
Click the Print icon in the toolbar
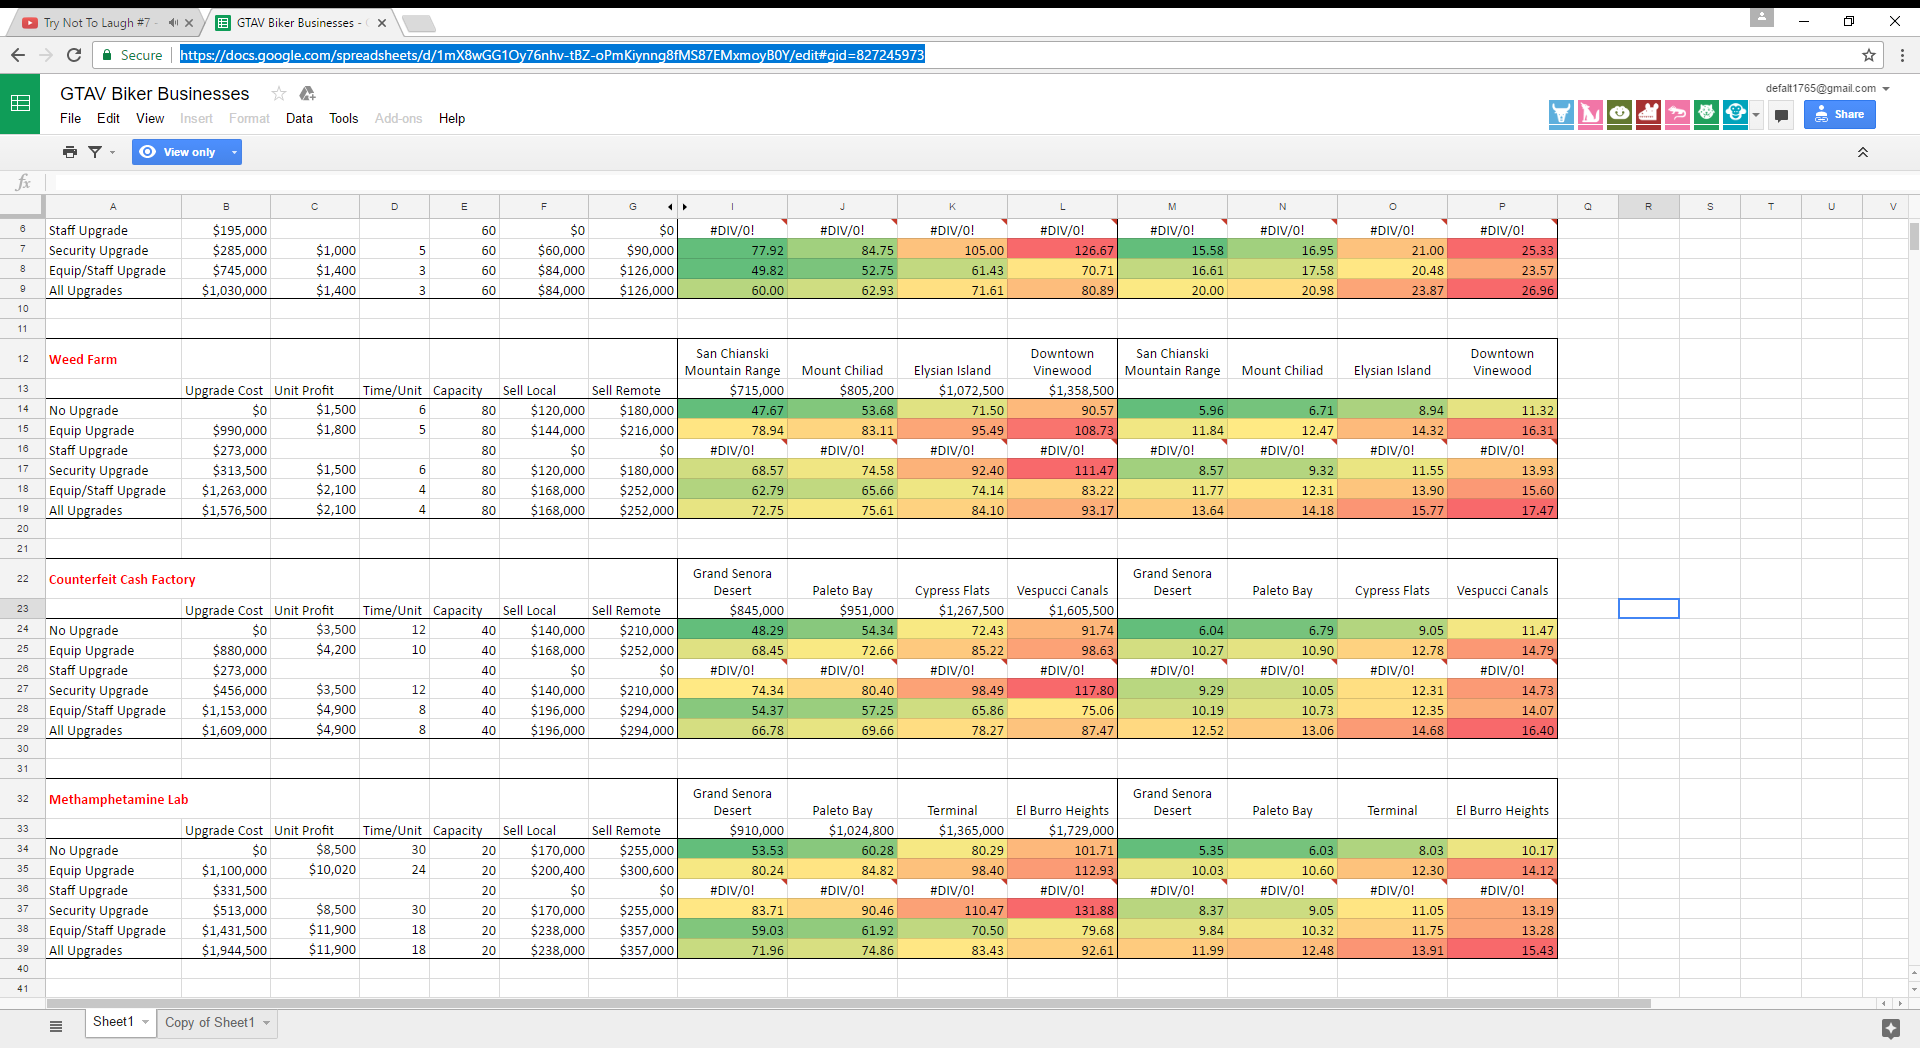(69, 152)
